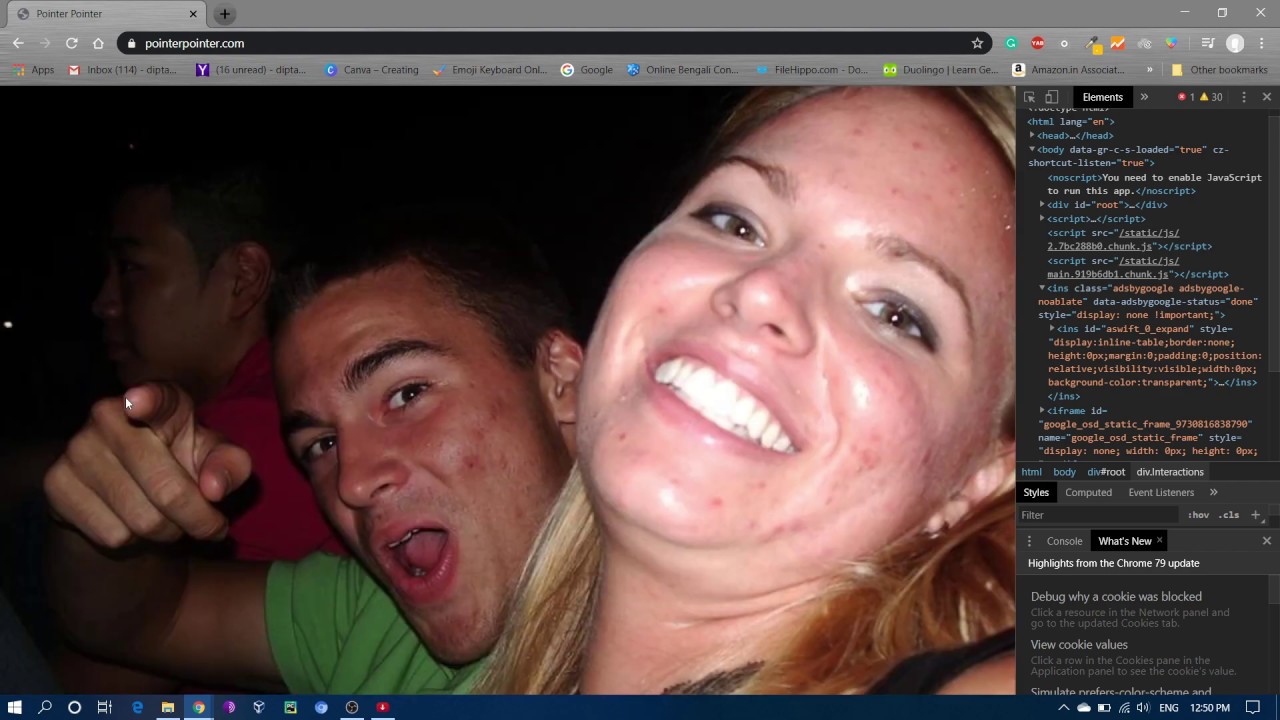The height and width of the screenshot is (720, 1280).
Task: Switch to the Computed tab
Action: coord(1088,492)
